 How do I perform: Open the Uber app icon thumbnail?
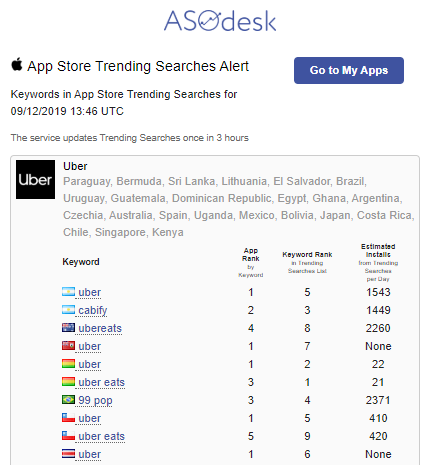coord(35,179)
